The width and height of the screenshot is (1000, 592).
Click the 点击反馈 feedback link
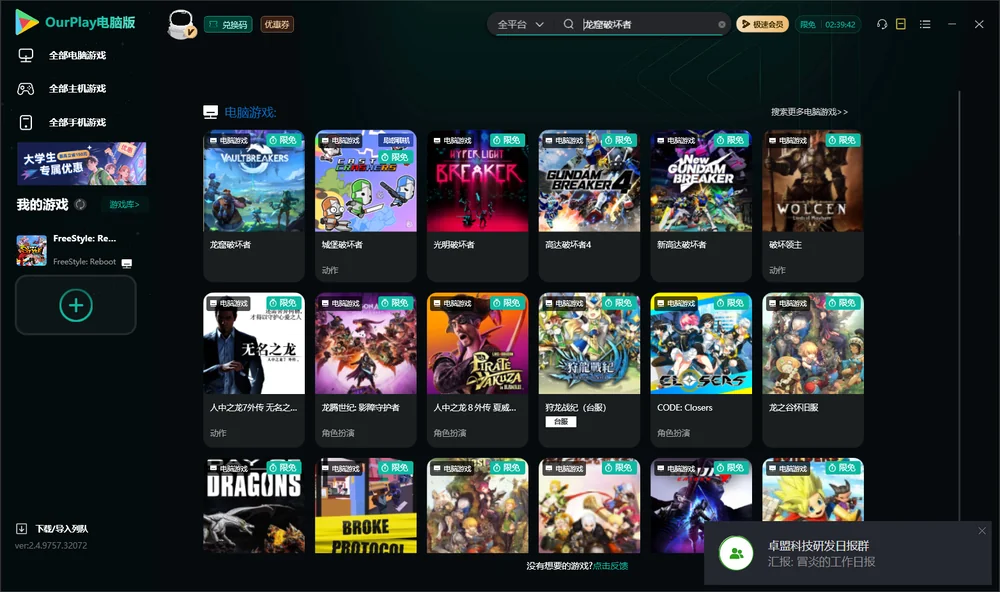click(x=610, y=566)
